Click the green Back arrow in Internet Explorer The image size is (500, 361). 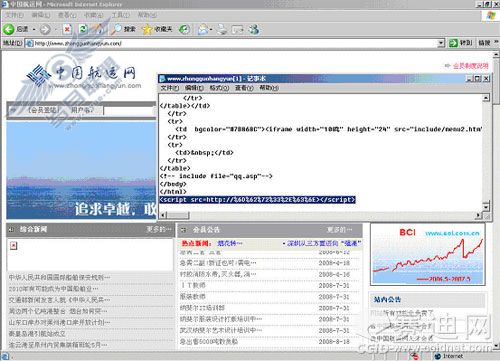[x=9, y=30]
